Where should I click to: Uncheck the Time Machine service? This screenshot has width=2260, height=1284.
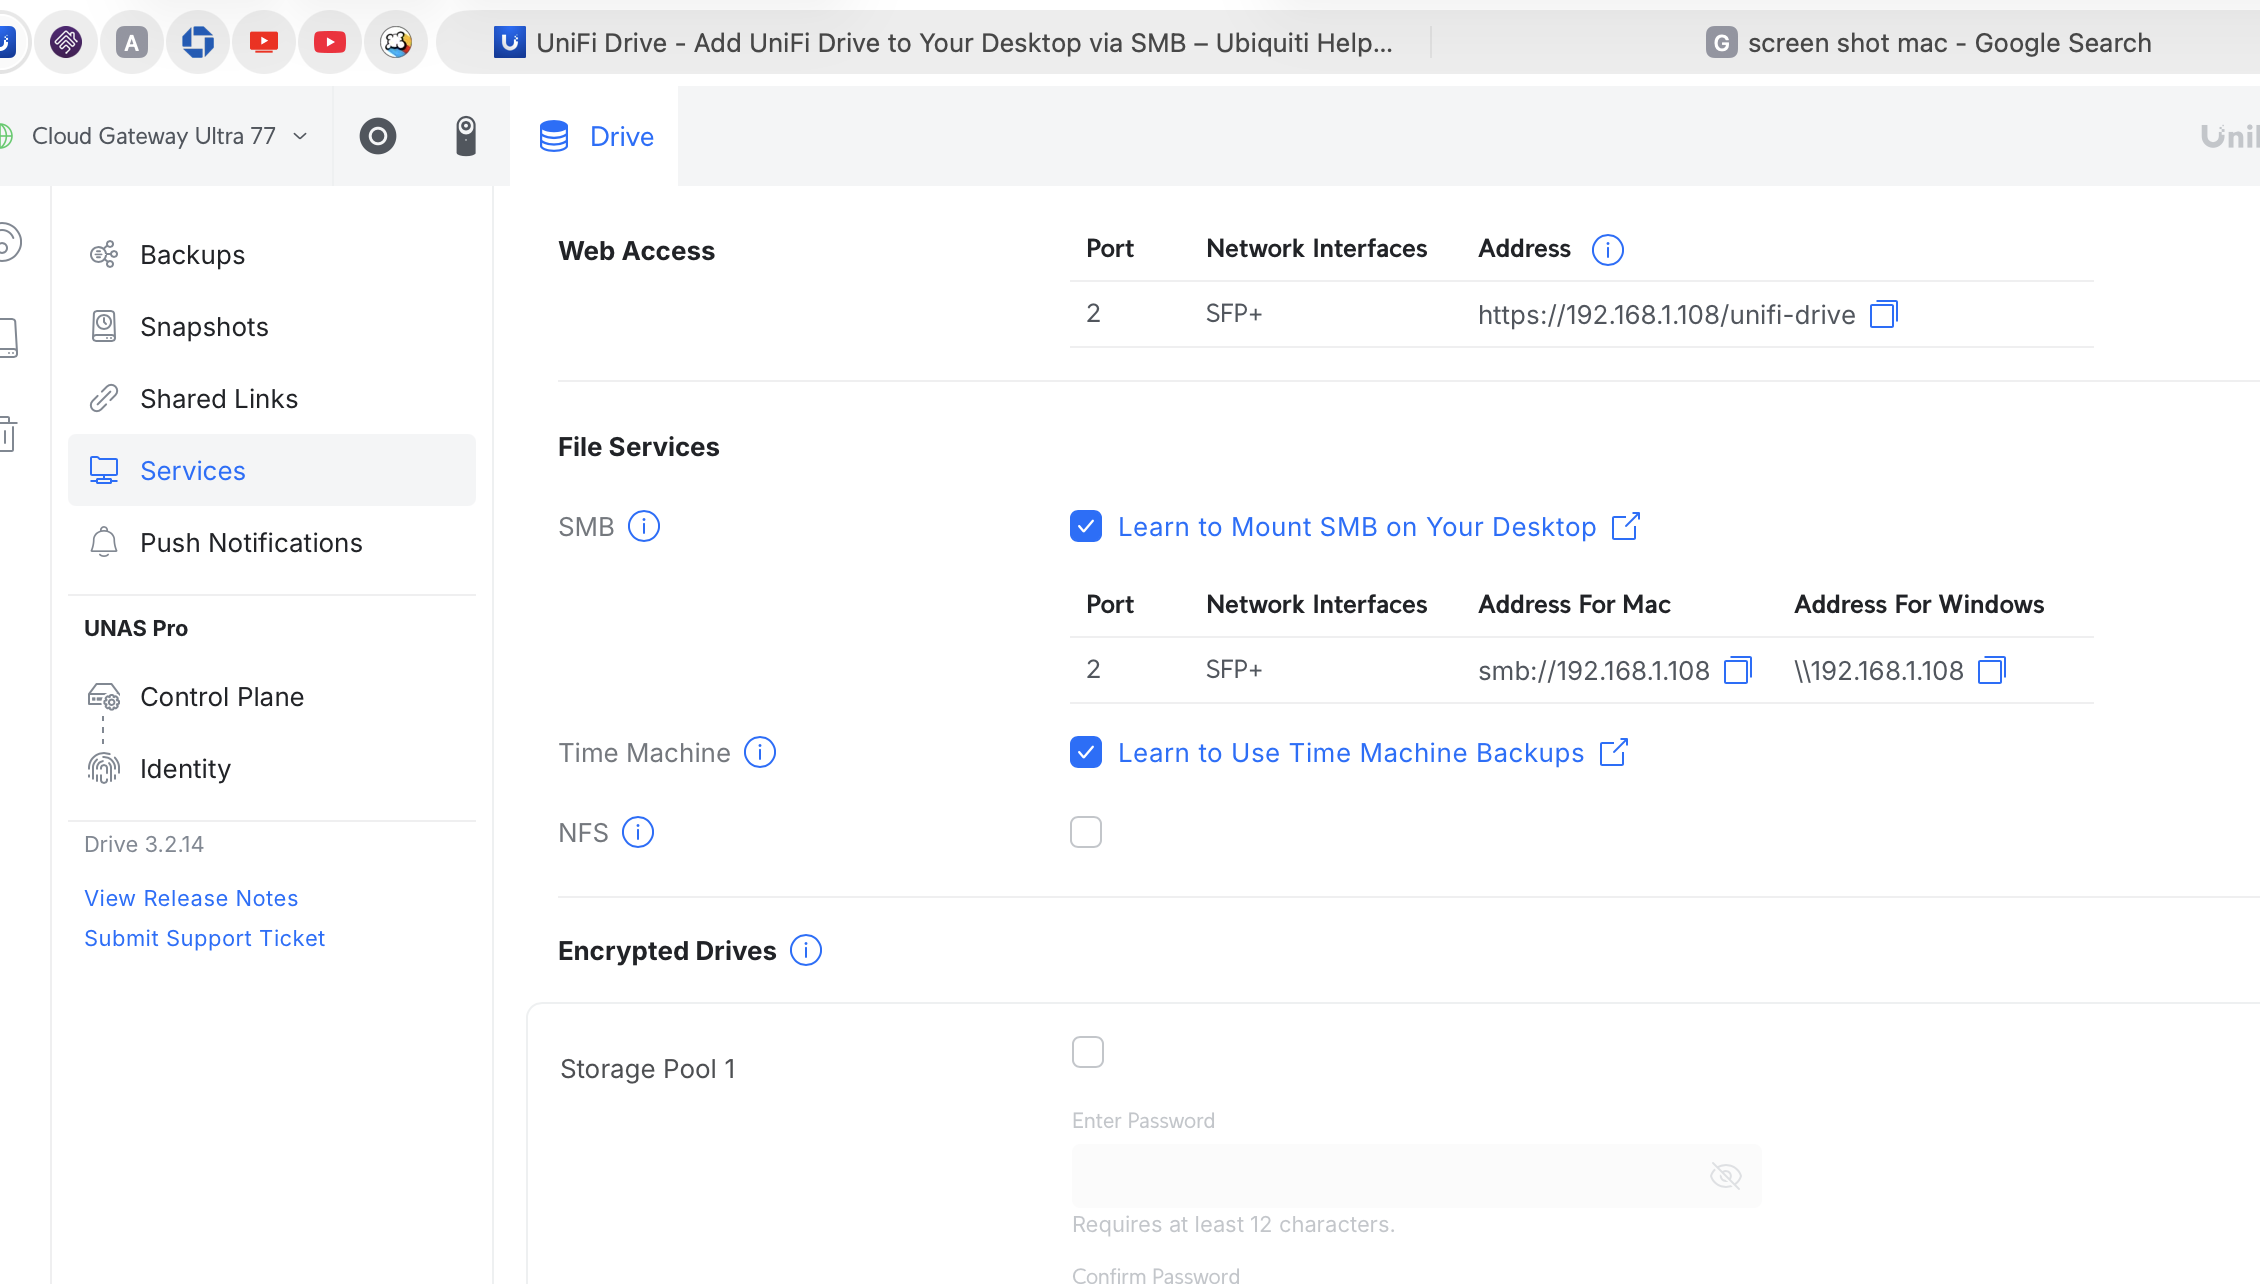1085,752
